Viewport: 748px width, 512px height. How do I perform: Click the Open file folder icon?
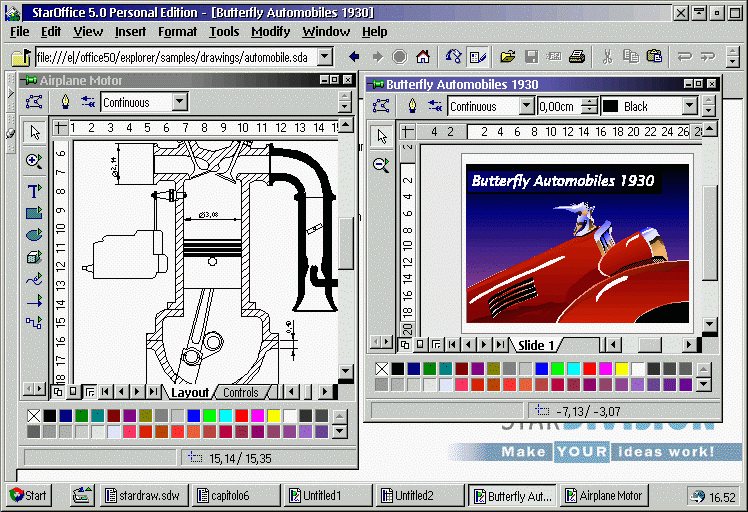coord(508,57)
